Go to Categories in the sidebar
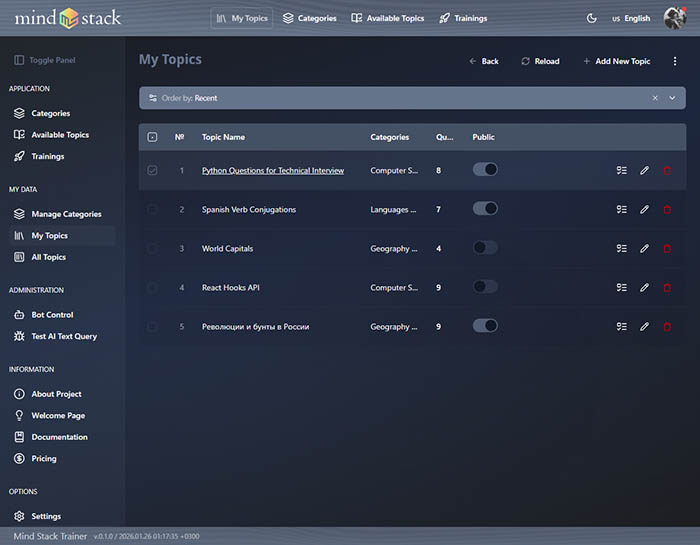Image resolution: width=700 pixels, height=545 pixels. tap(42, 113)
